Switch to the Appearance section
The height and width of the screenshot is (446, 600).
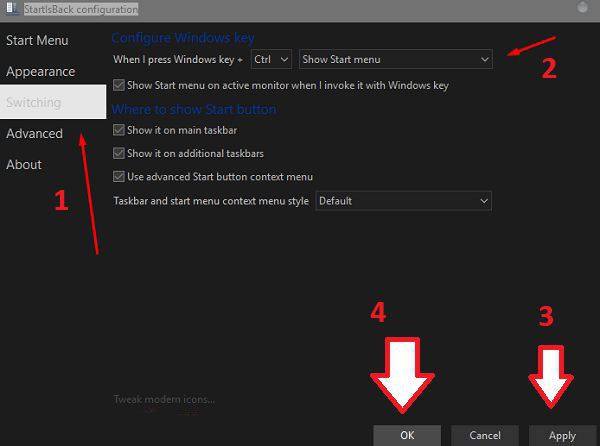pyautogui.click(x=41, y=72)
